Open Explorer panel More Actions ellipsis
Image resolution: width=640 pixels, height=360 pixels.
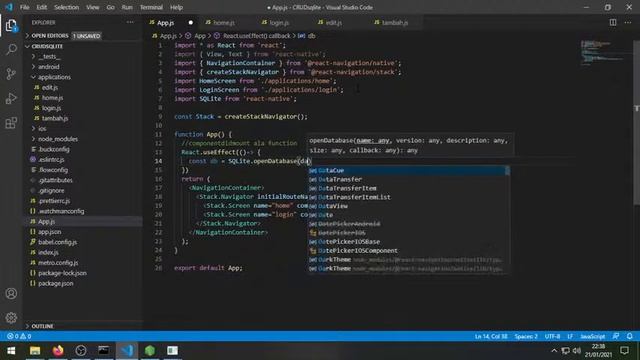click(130, 22)
